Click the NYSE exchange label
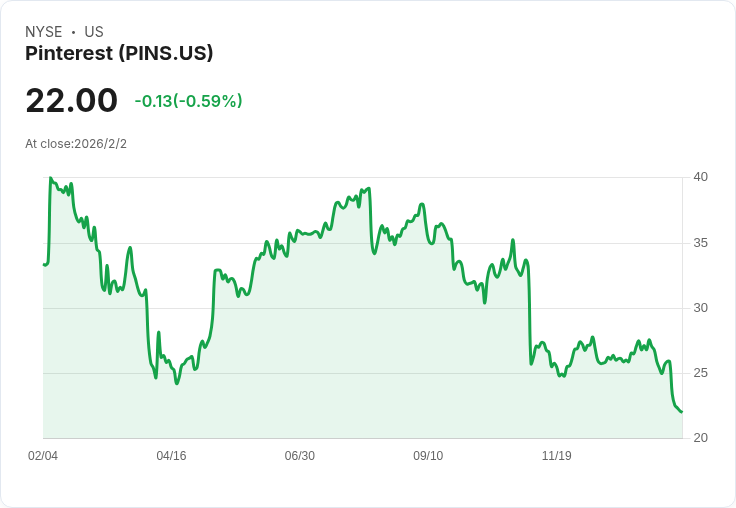The width and height of the screenshot is (736, 508). 44,32
